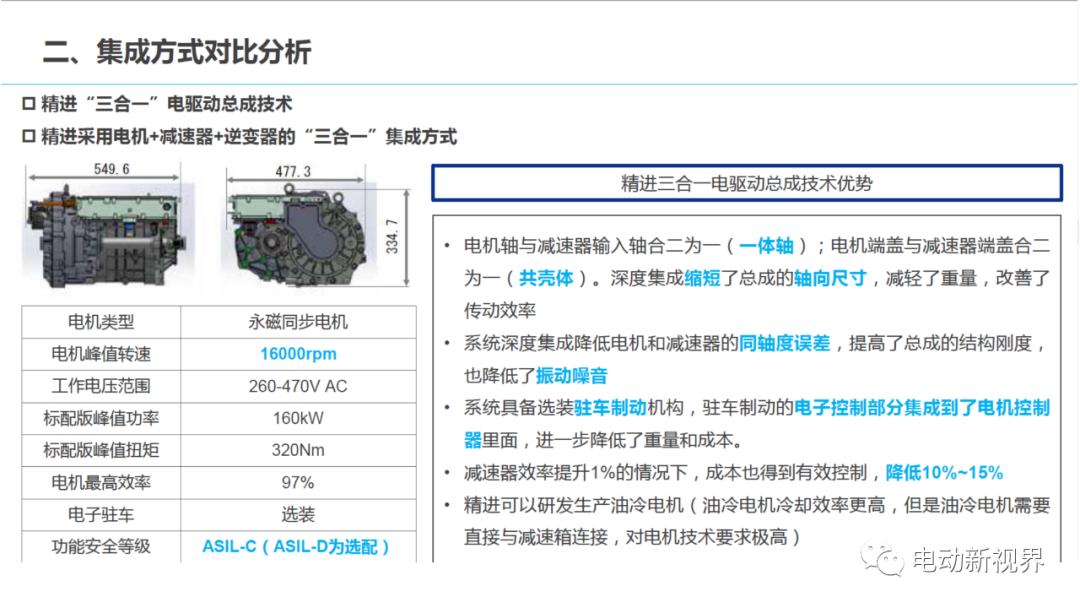The width and height of the screenshot is (1080, 608).
Task: Click the blue term 同轴度误差
Action: point(785,343)
